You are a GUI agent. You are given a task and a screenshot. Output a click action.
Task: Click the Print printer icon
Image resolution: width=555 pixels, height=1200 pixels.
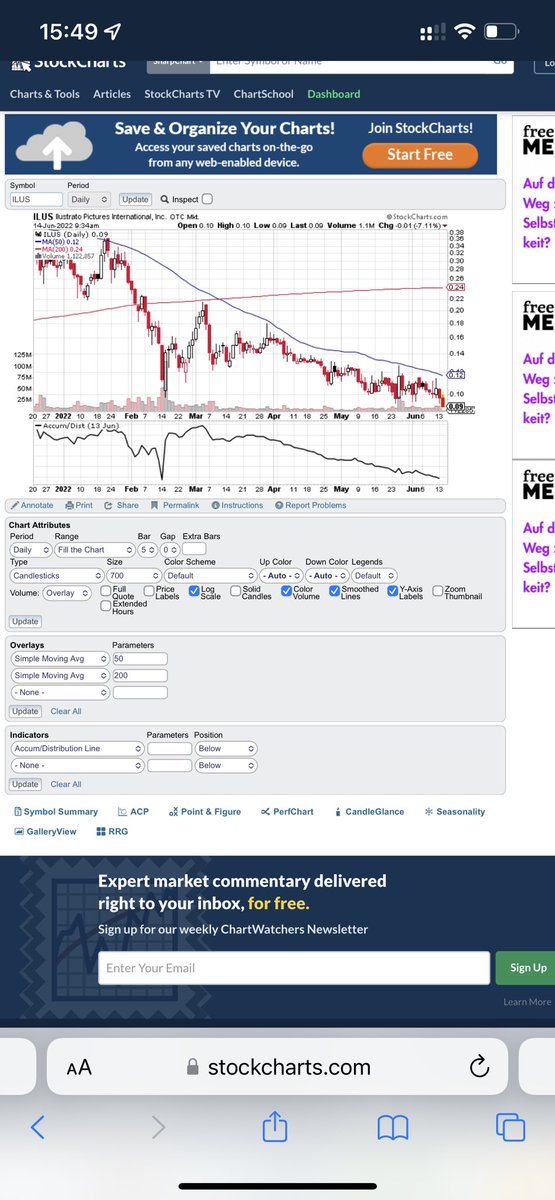click(70, 505)
